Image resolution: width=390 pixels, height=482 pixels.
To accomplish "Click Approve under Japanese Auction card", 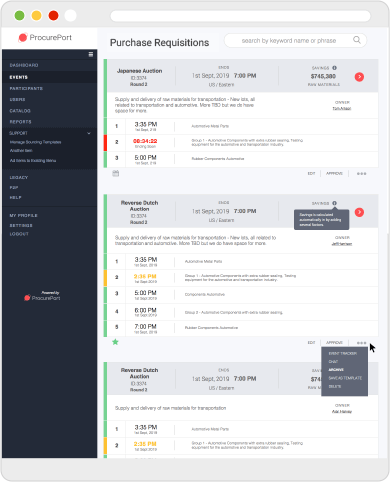I will [x=334, y=174].
